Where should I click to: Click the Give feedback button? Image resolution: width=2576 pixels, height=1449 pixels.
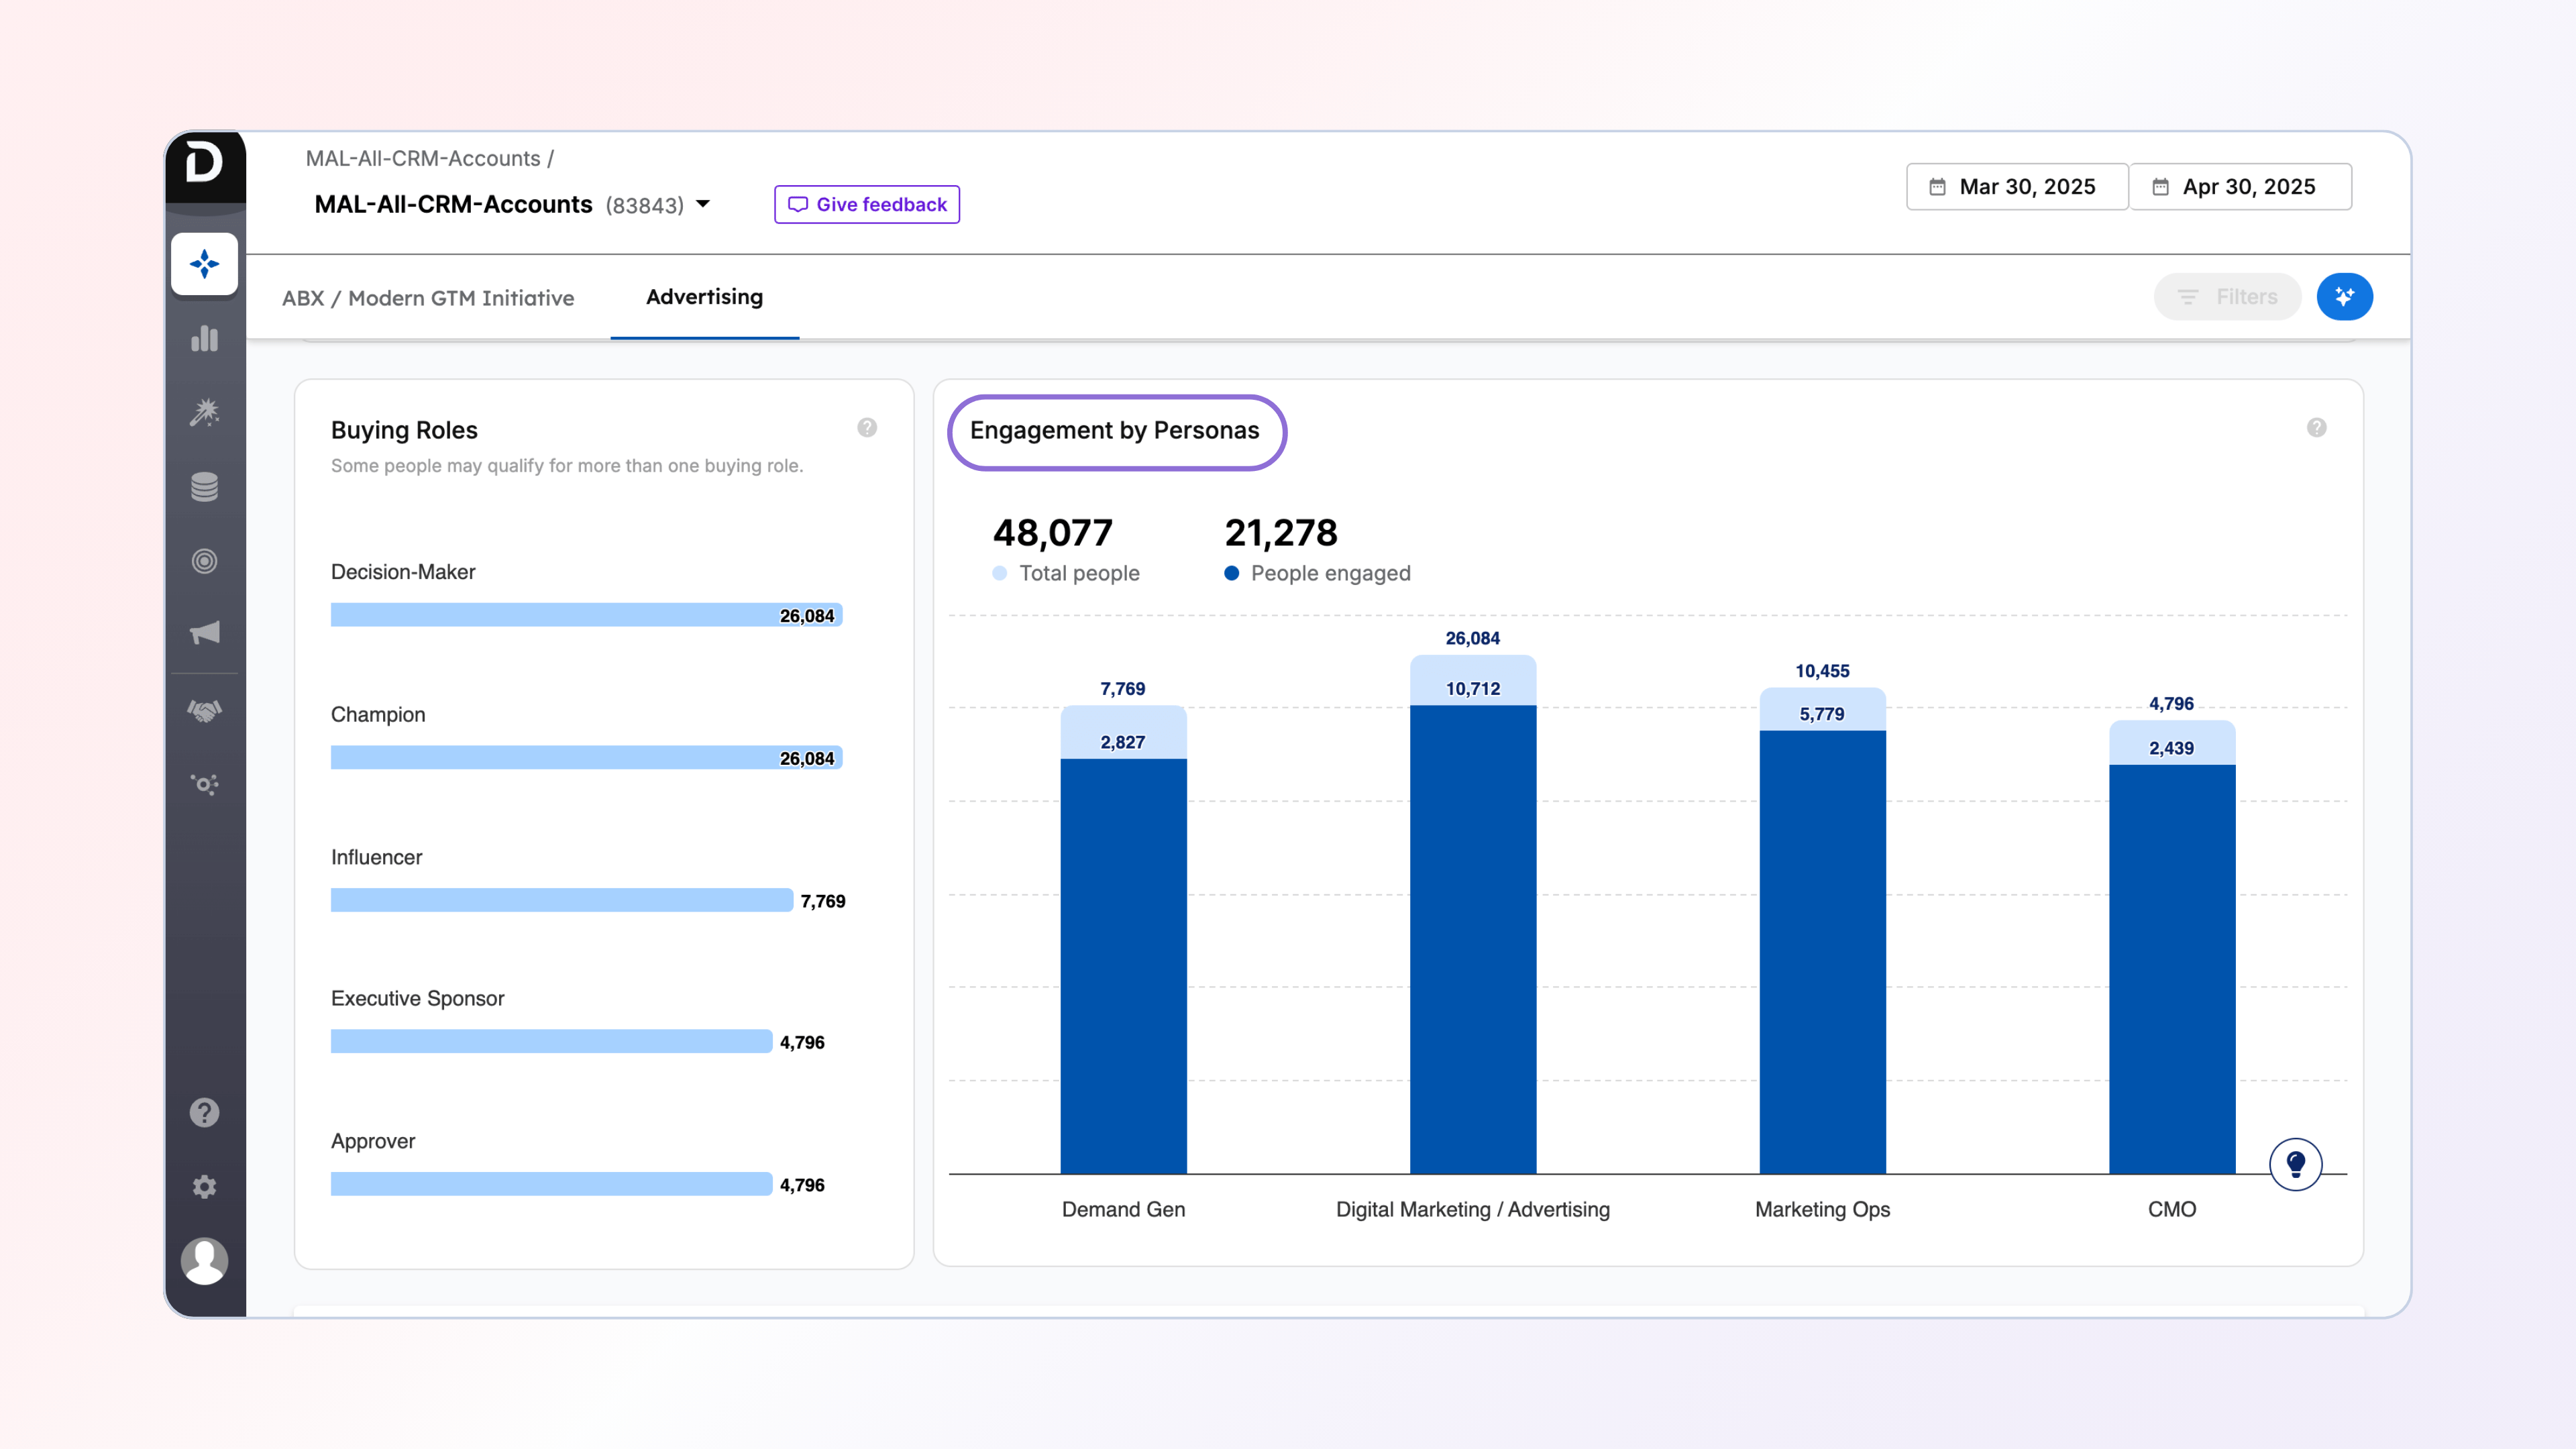click(866, 204)
